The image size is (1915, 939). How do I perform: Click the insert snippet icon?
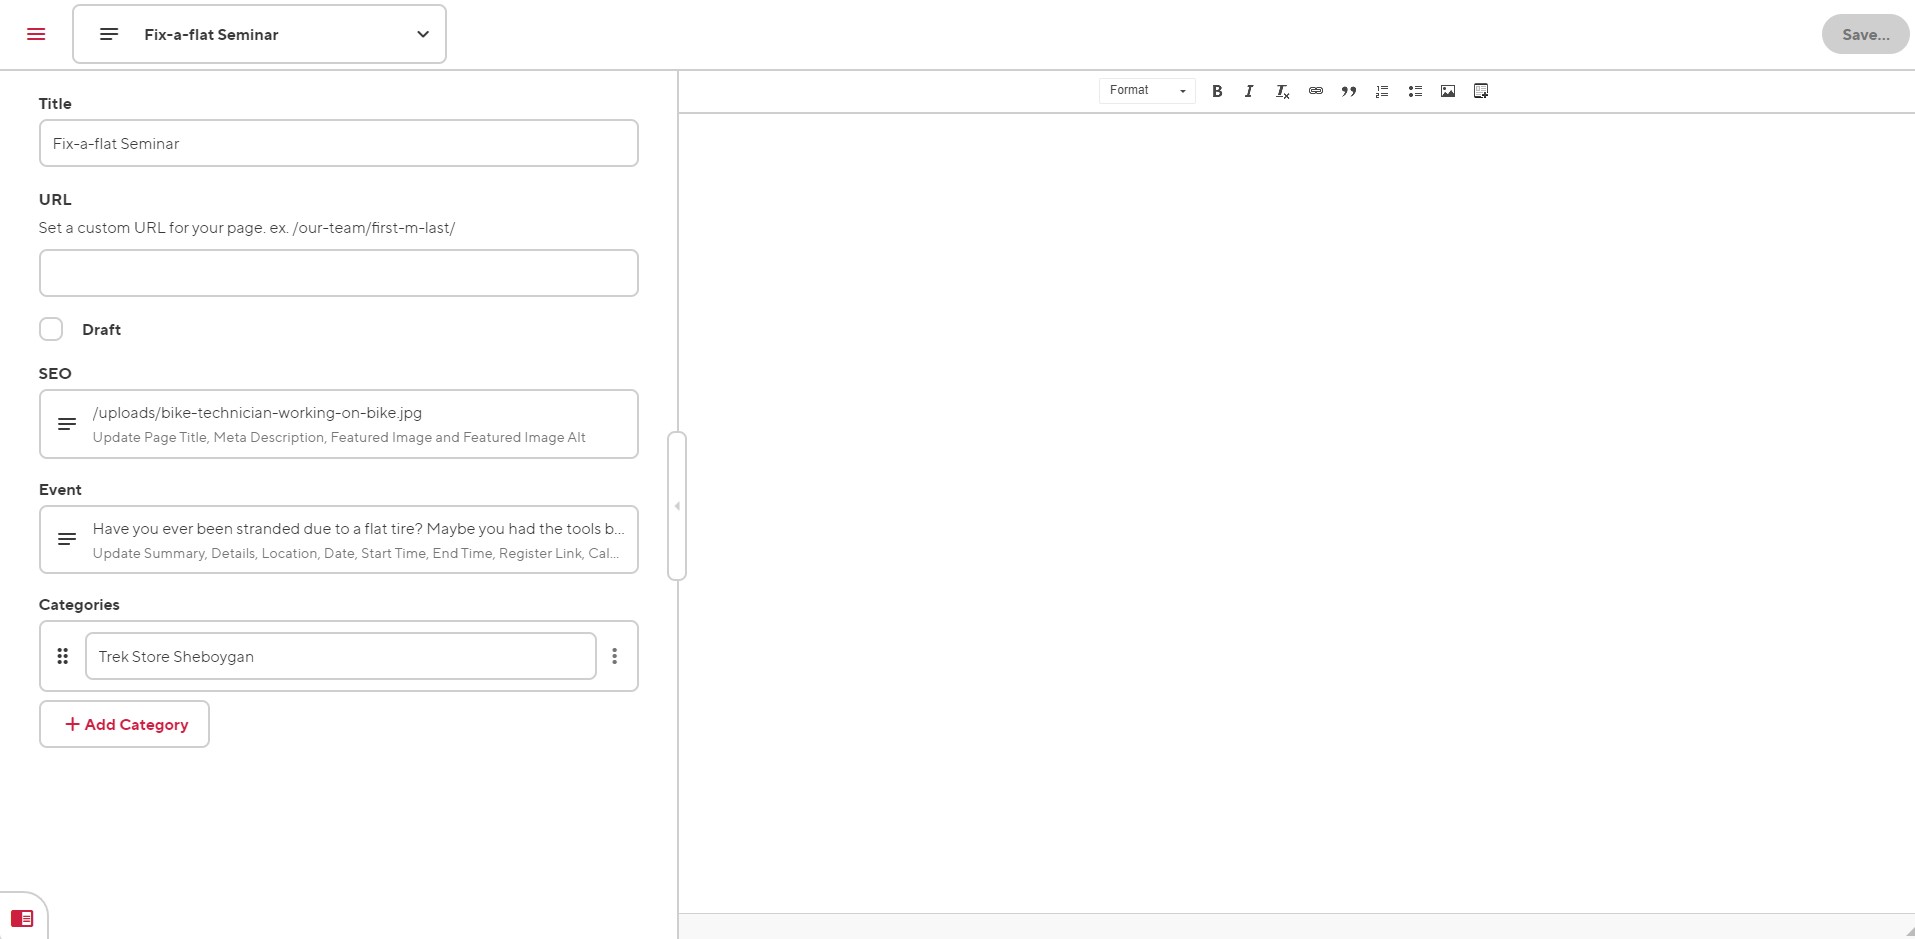click(x=1481, y=91)
